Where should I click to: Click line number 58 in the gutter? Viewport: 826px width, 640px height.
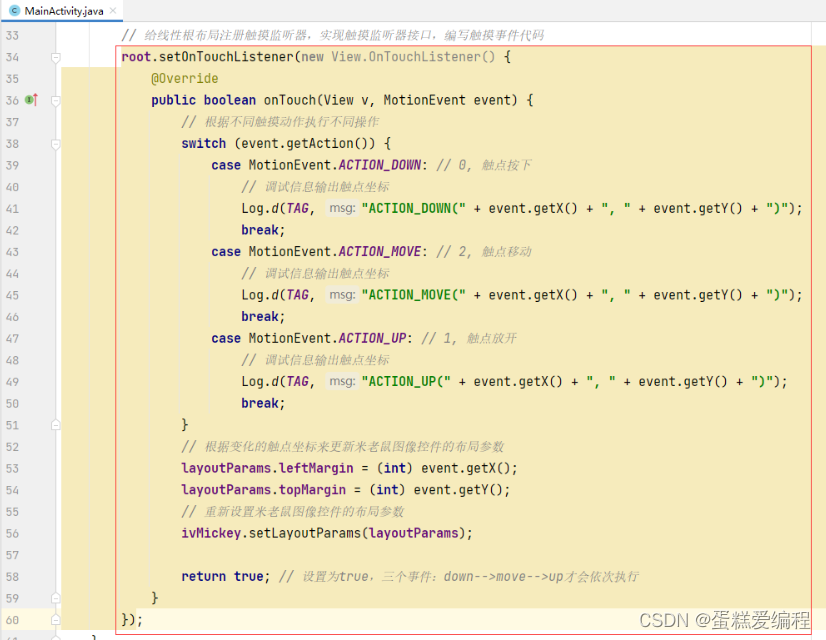click(x=12, y=577)
